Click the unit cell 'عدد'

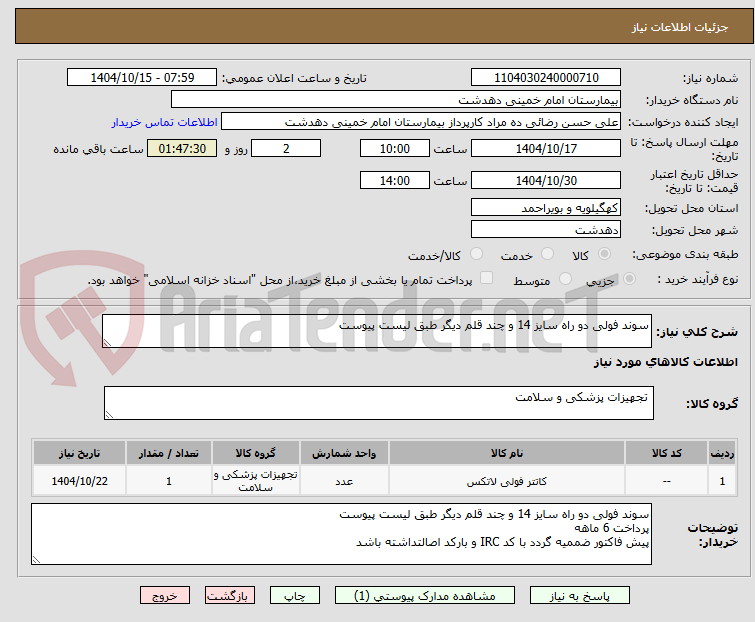pos(344,481)
